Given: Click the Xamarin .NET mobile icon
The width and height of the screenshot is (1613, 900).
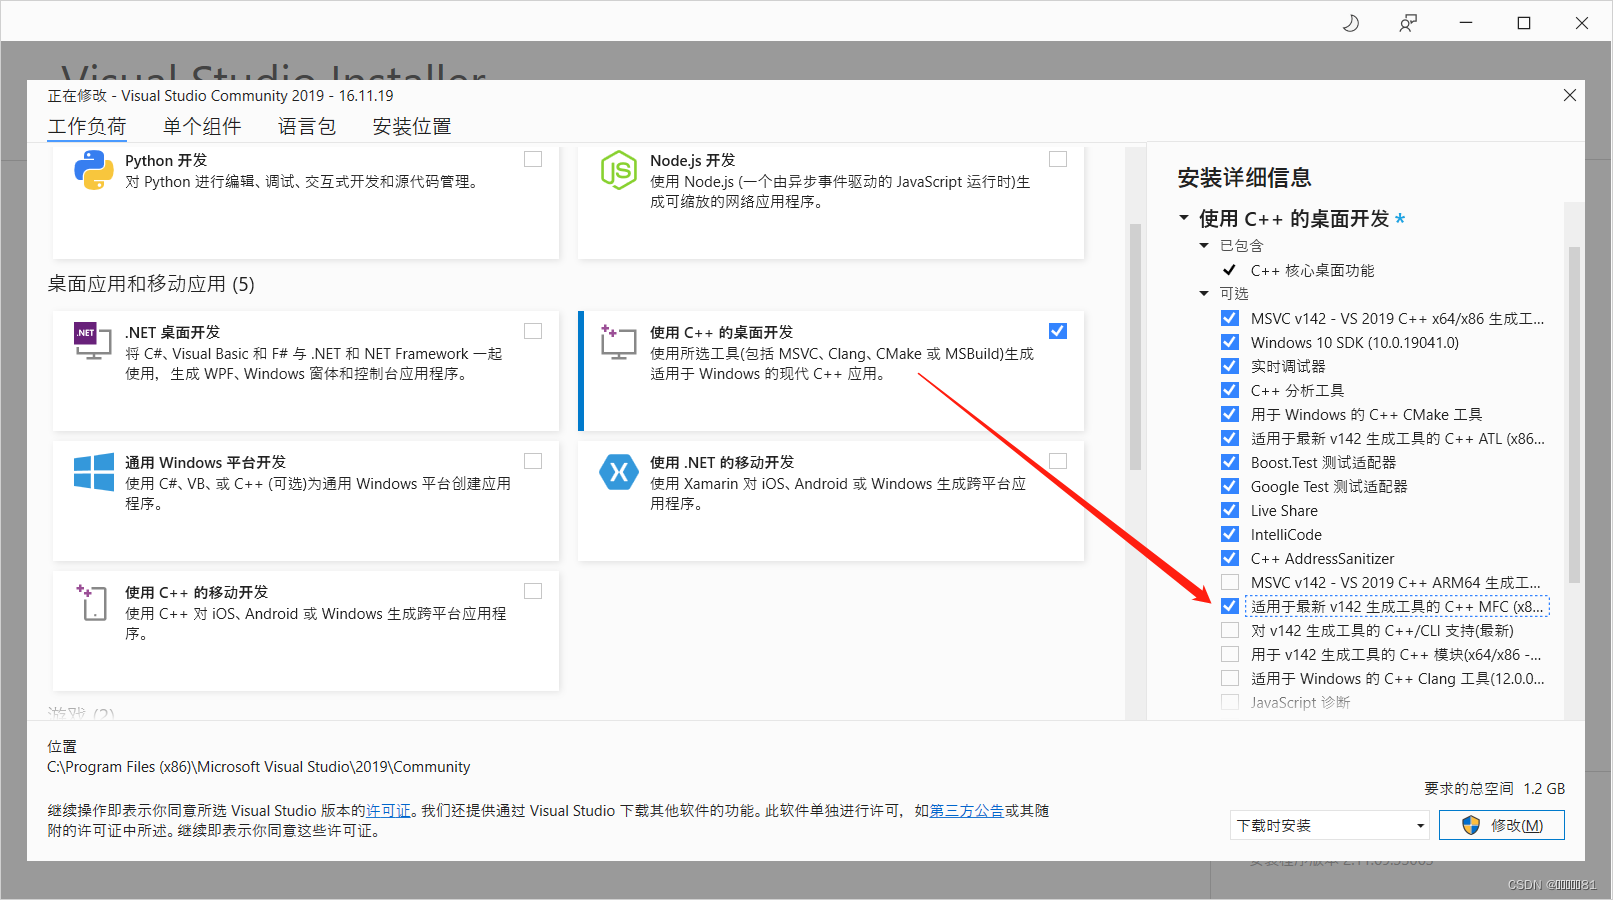Looking at the screenshot, I should coord(618,472).
